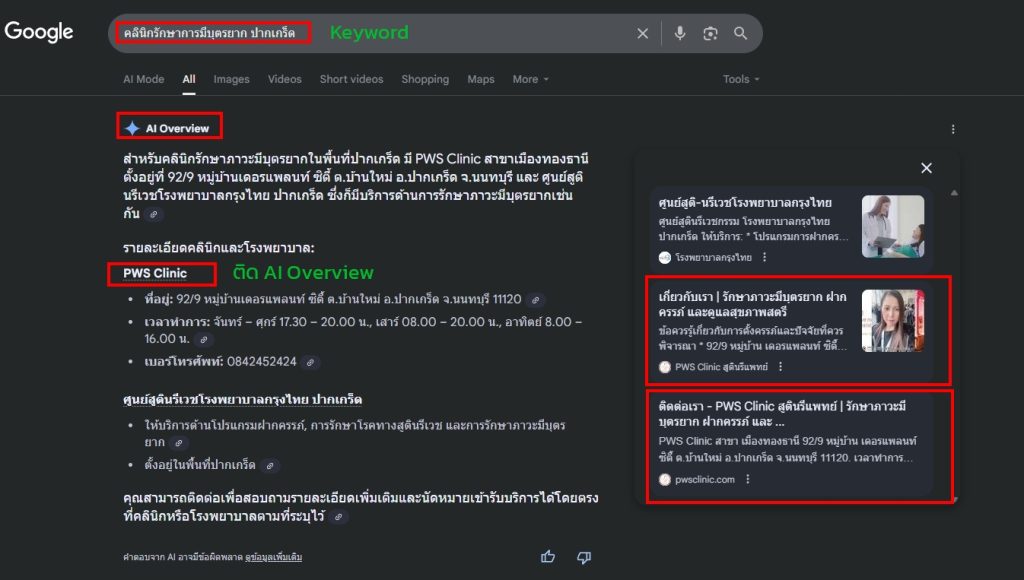This screenshot has height=580, width=1024.
Task: Open the link icon after the intro paragraph ending "กัน"
Action: point(153,214)
